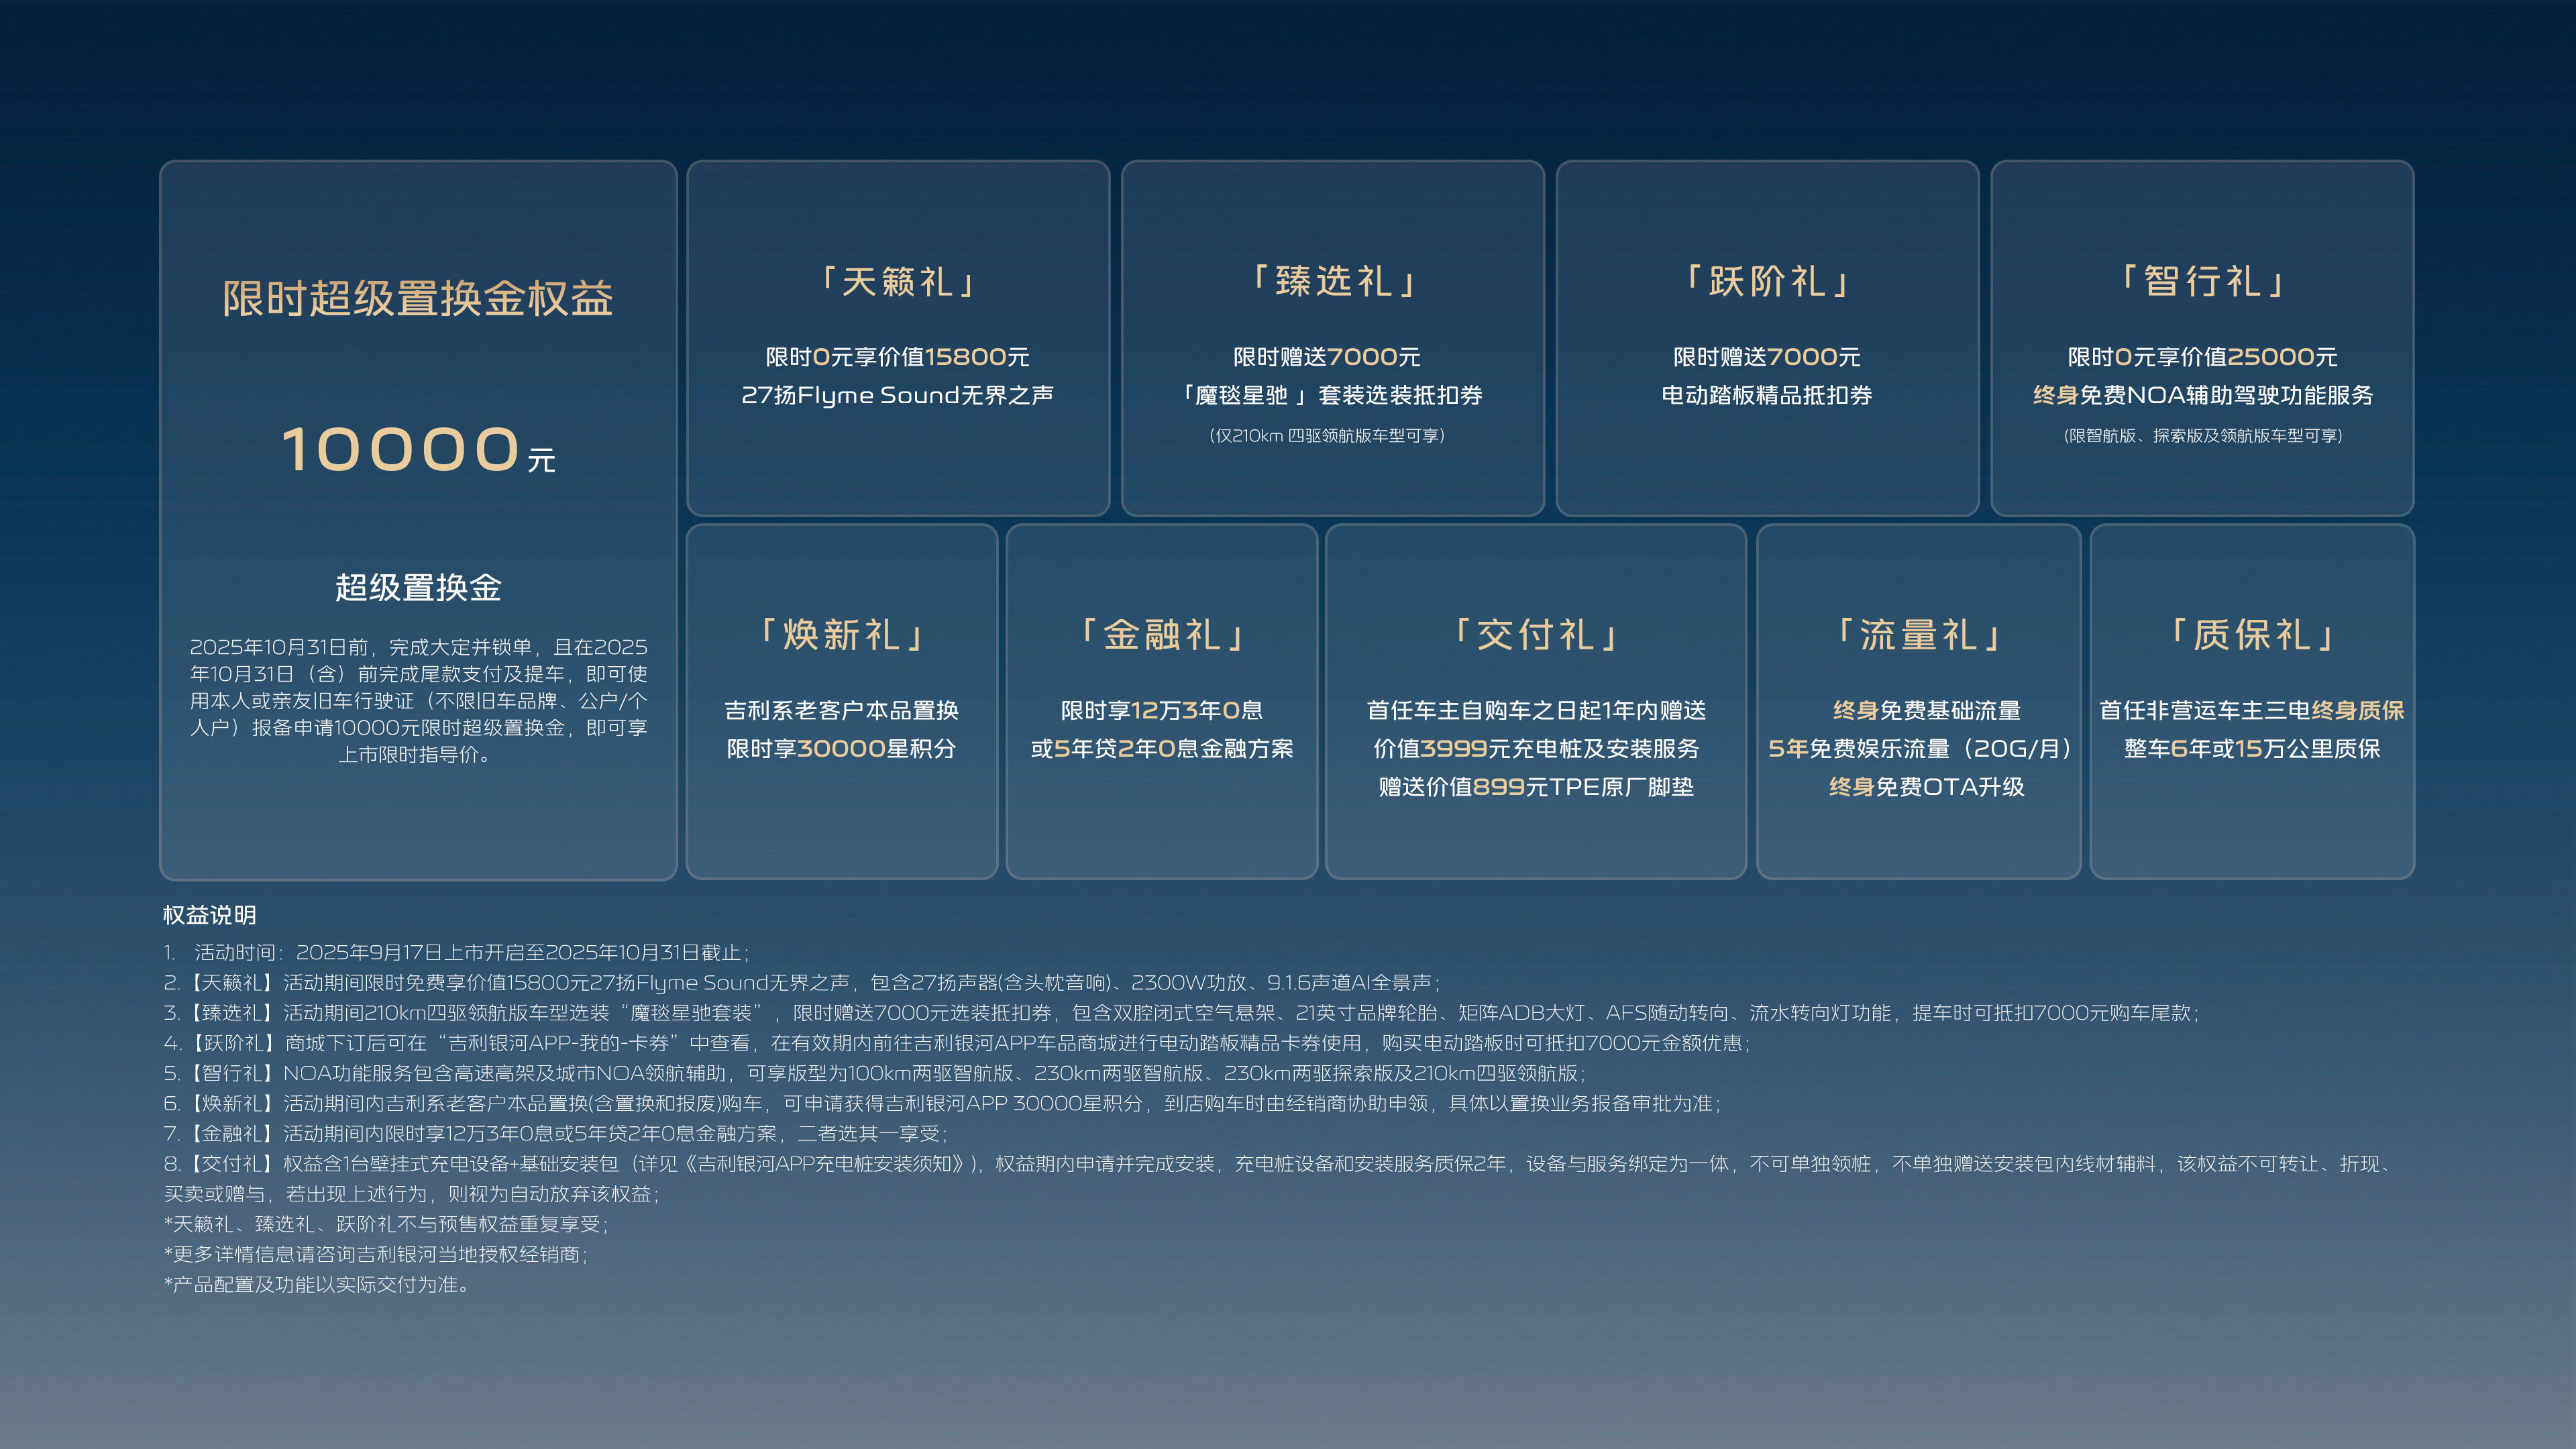2576x1449 pixels.
Task: Click 限时享30000星积分 text
Action: [x=841, y=748]
